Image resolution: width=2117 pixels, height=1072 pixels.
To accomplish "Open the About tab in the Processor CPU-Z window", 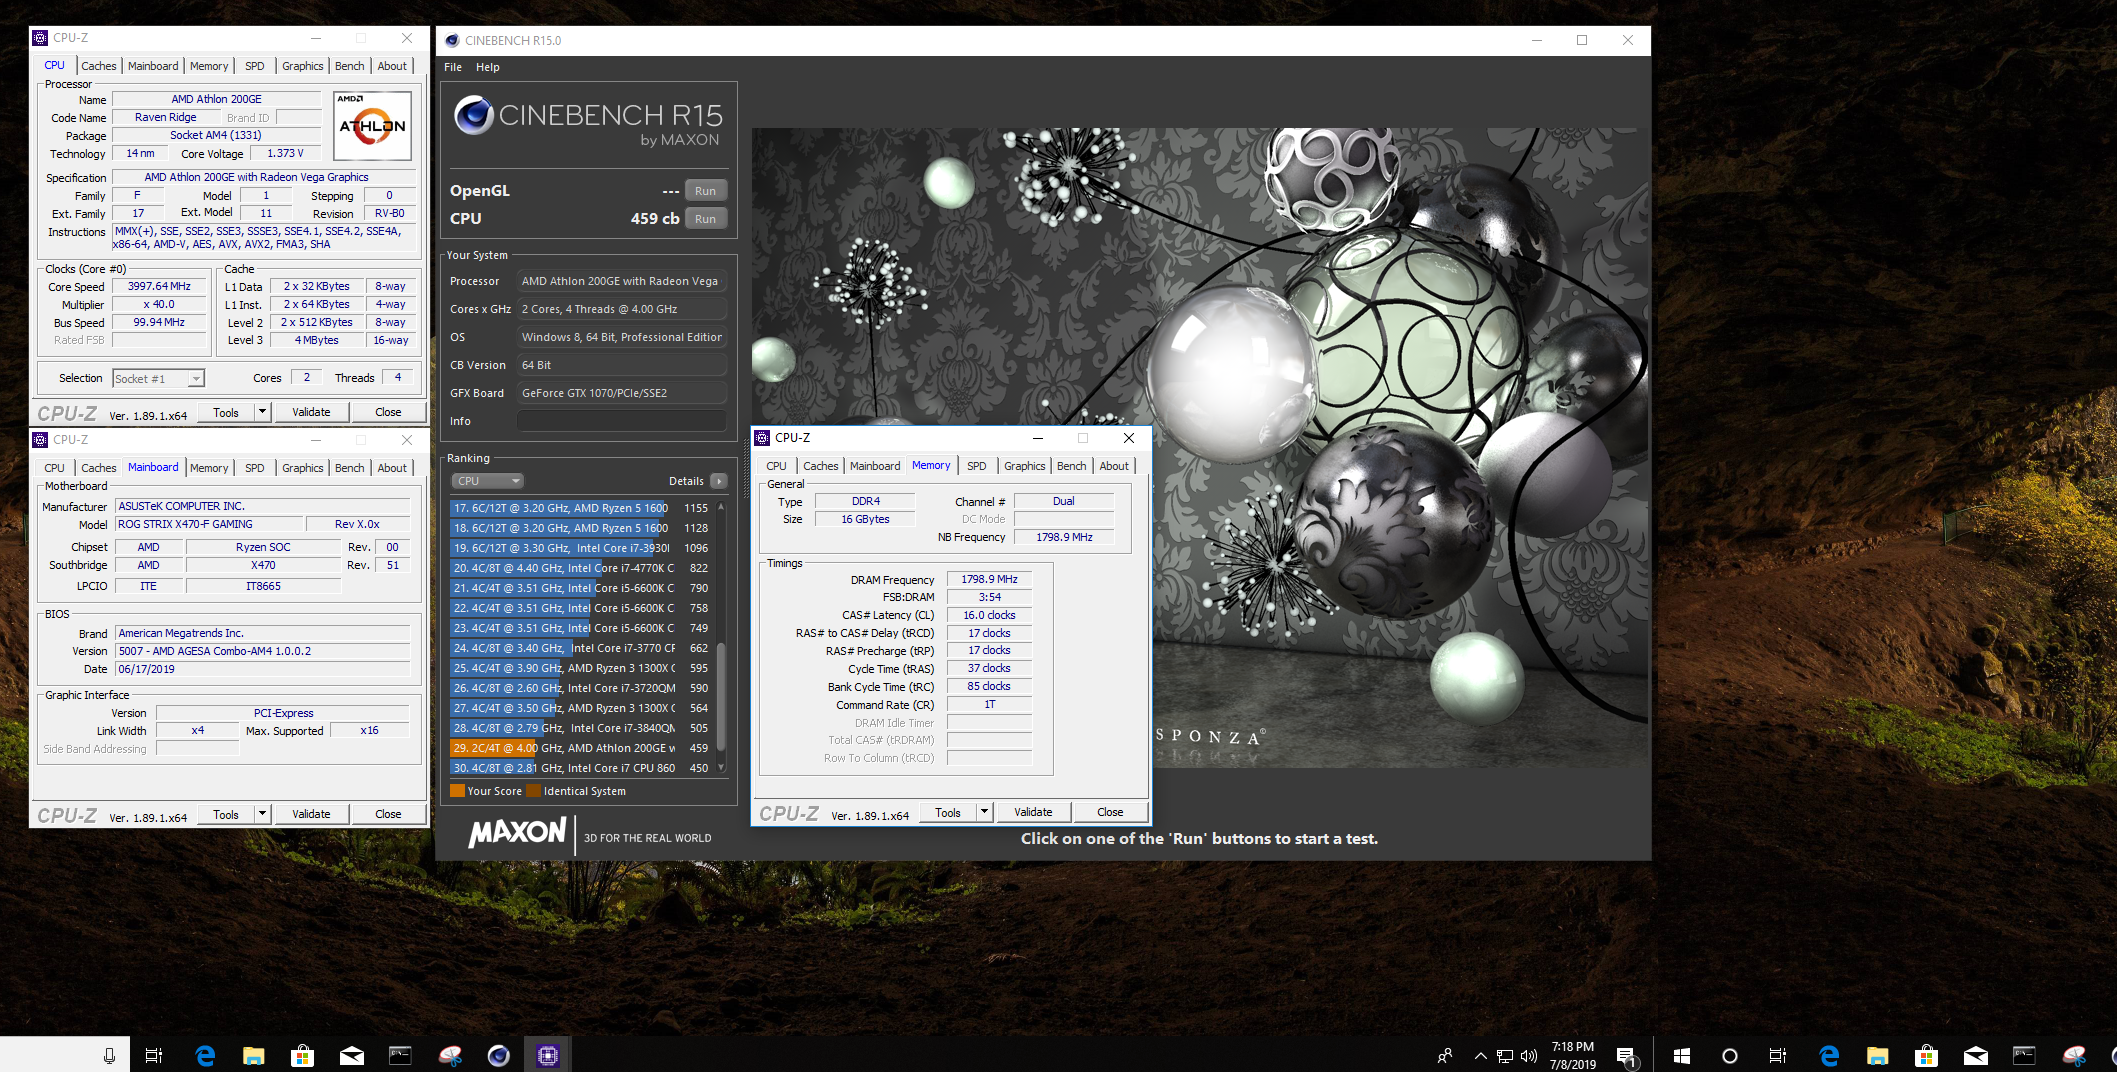I will coord(392,66).
